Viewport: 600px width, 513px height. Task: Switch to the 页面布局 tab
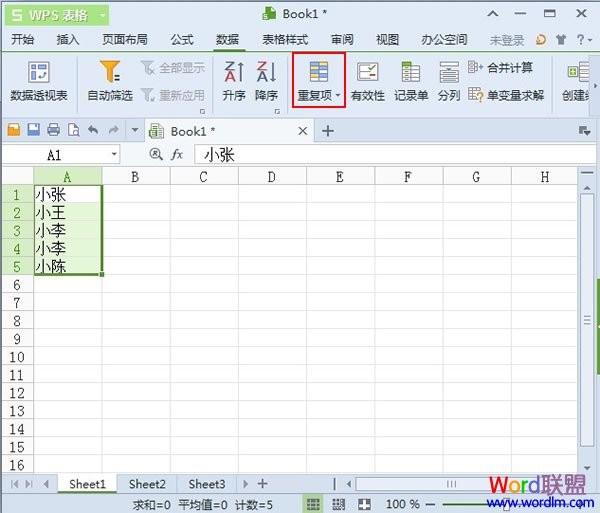(125, 39)
